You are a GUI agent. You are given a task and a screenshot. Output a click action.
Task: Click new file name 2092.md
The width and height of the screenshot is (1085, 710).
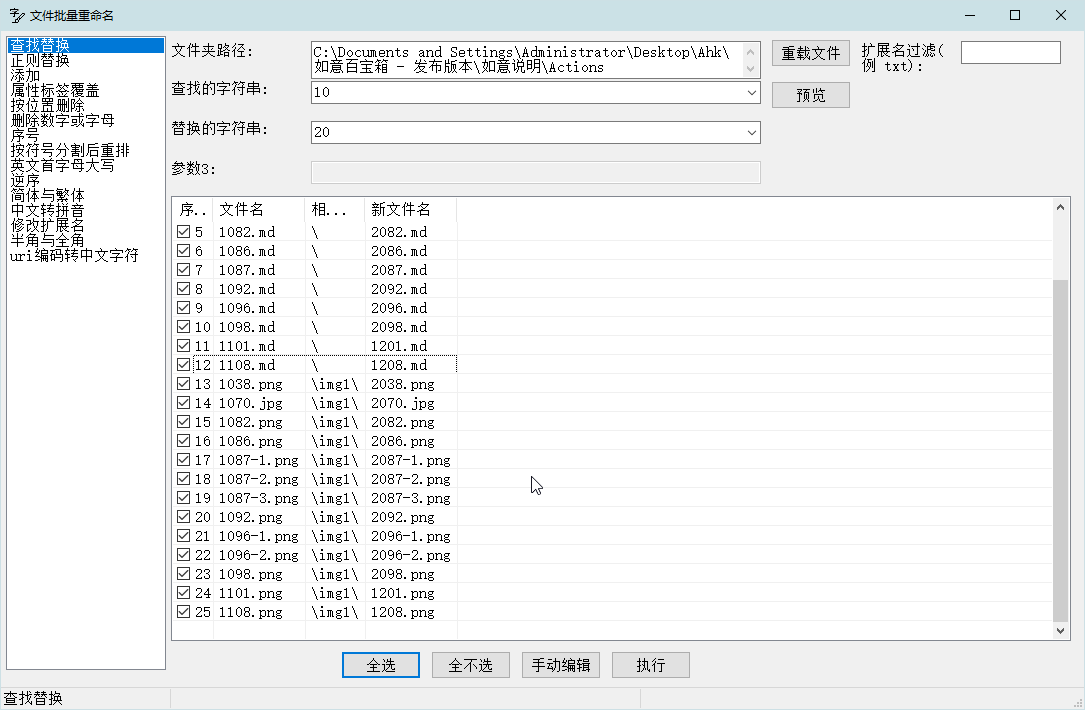tap(399, 289)
